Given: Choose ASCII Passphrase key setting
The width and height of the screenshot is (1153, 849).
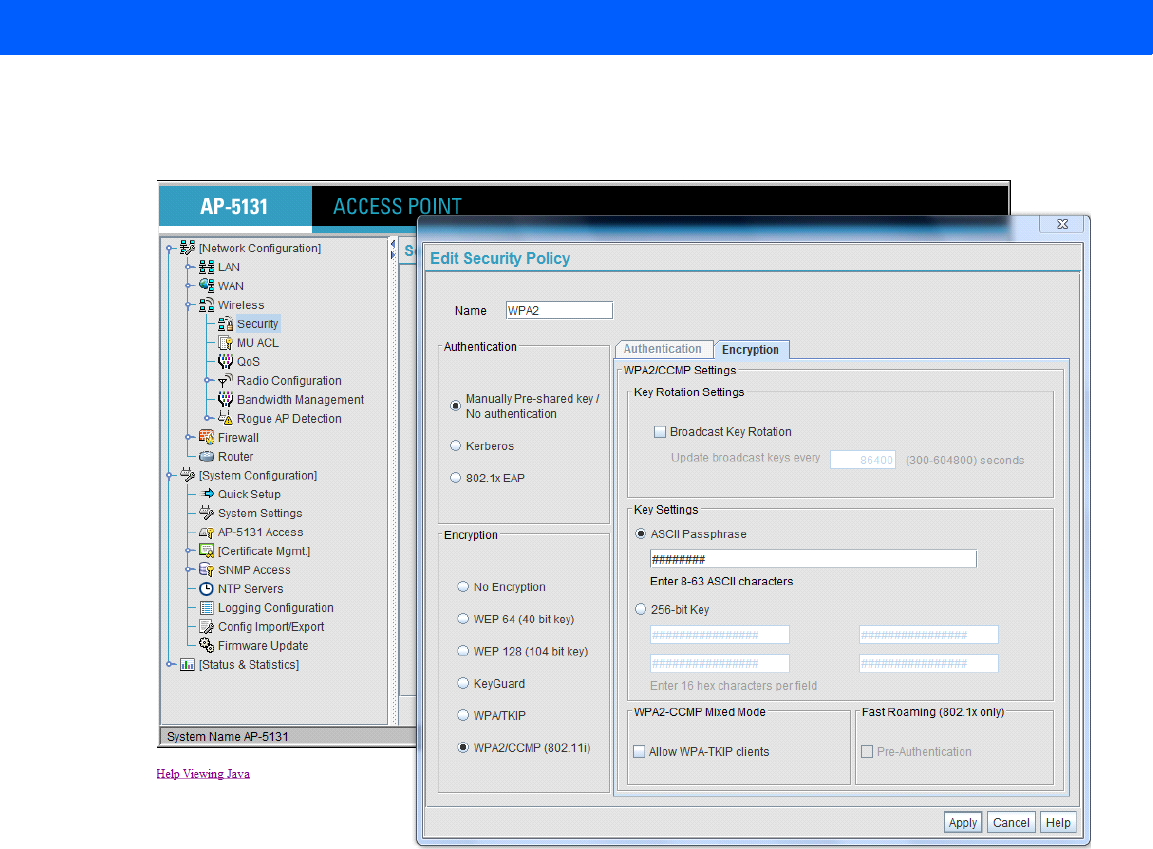Looking at the screenshot, I should click(x=640, y=534).
